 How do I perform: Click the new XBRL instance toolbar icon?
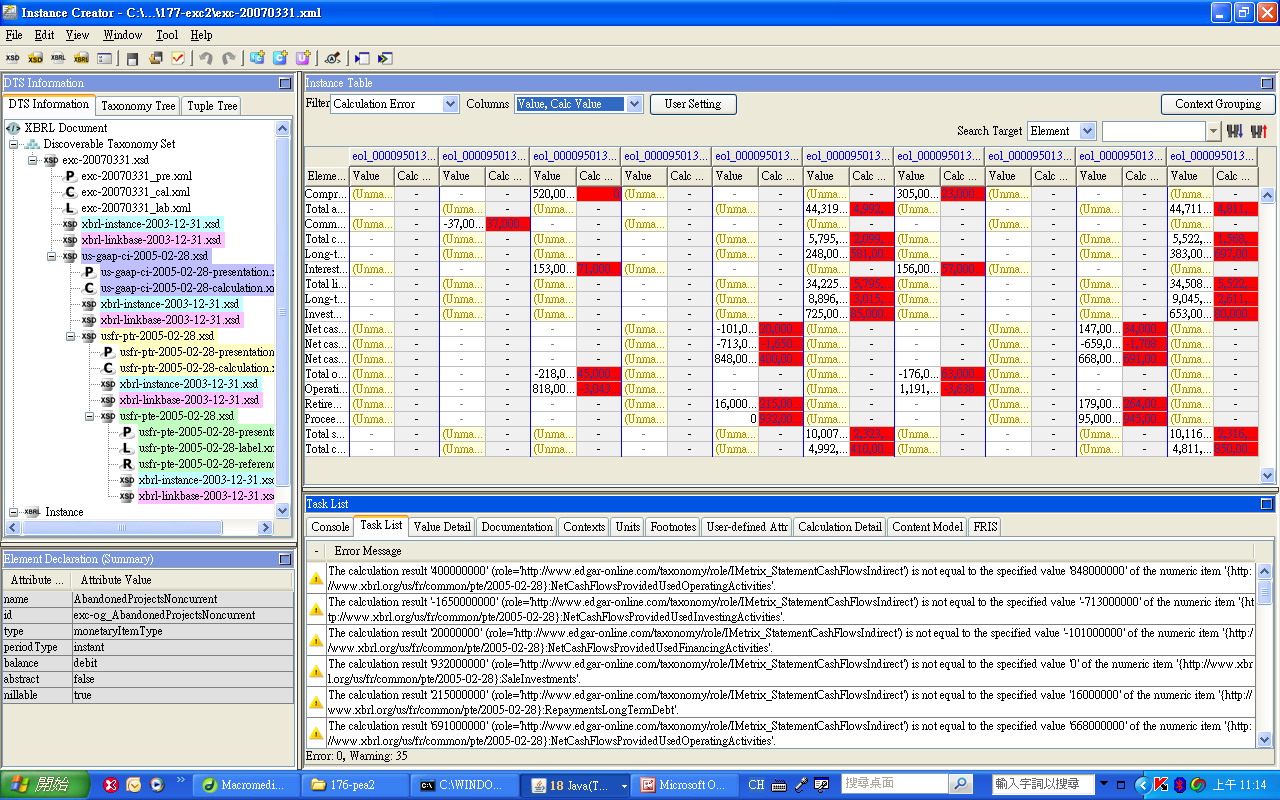[x=58, y=59]
